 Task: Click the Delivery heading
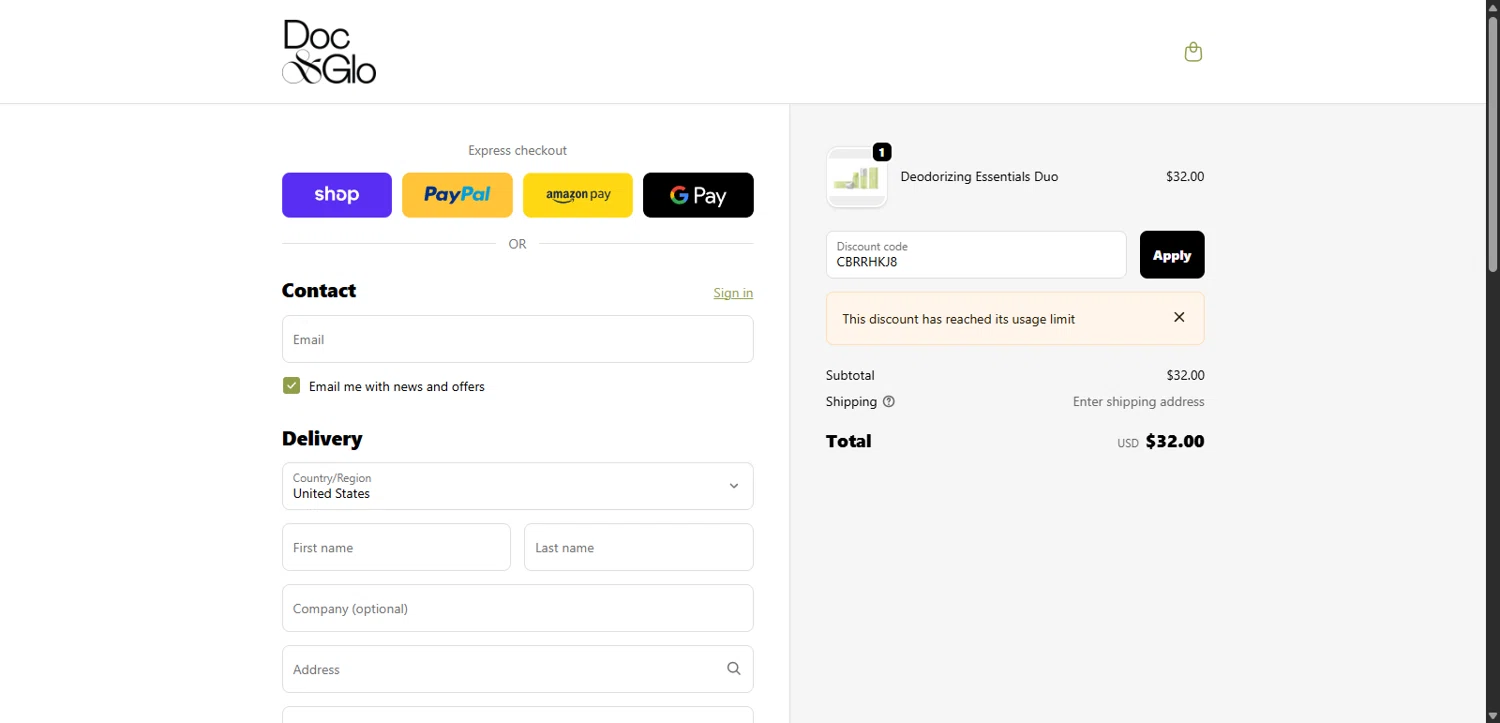point(322,439)
